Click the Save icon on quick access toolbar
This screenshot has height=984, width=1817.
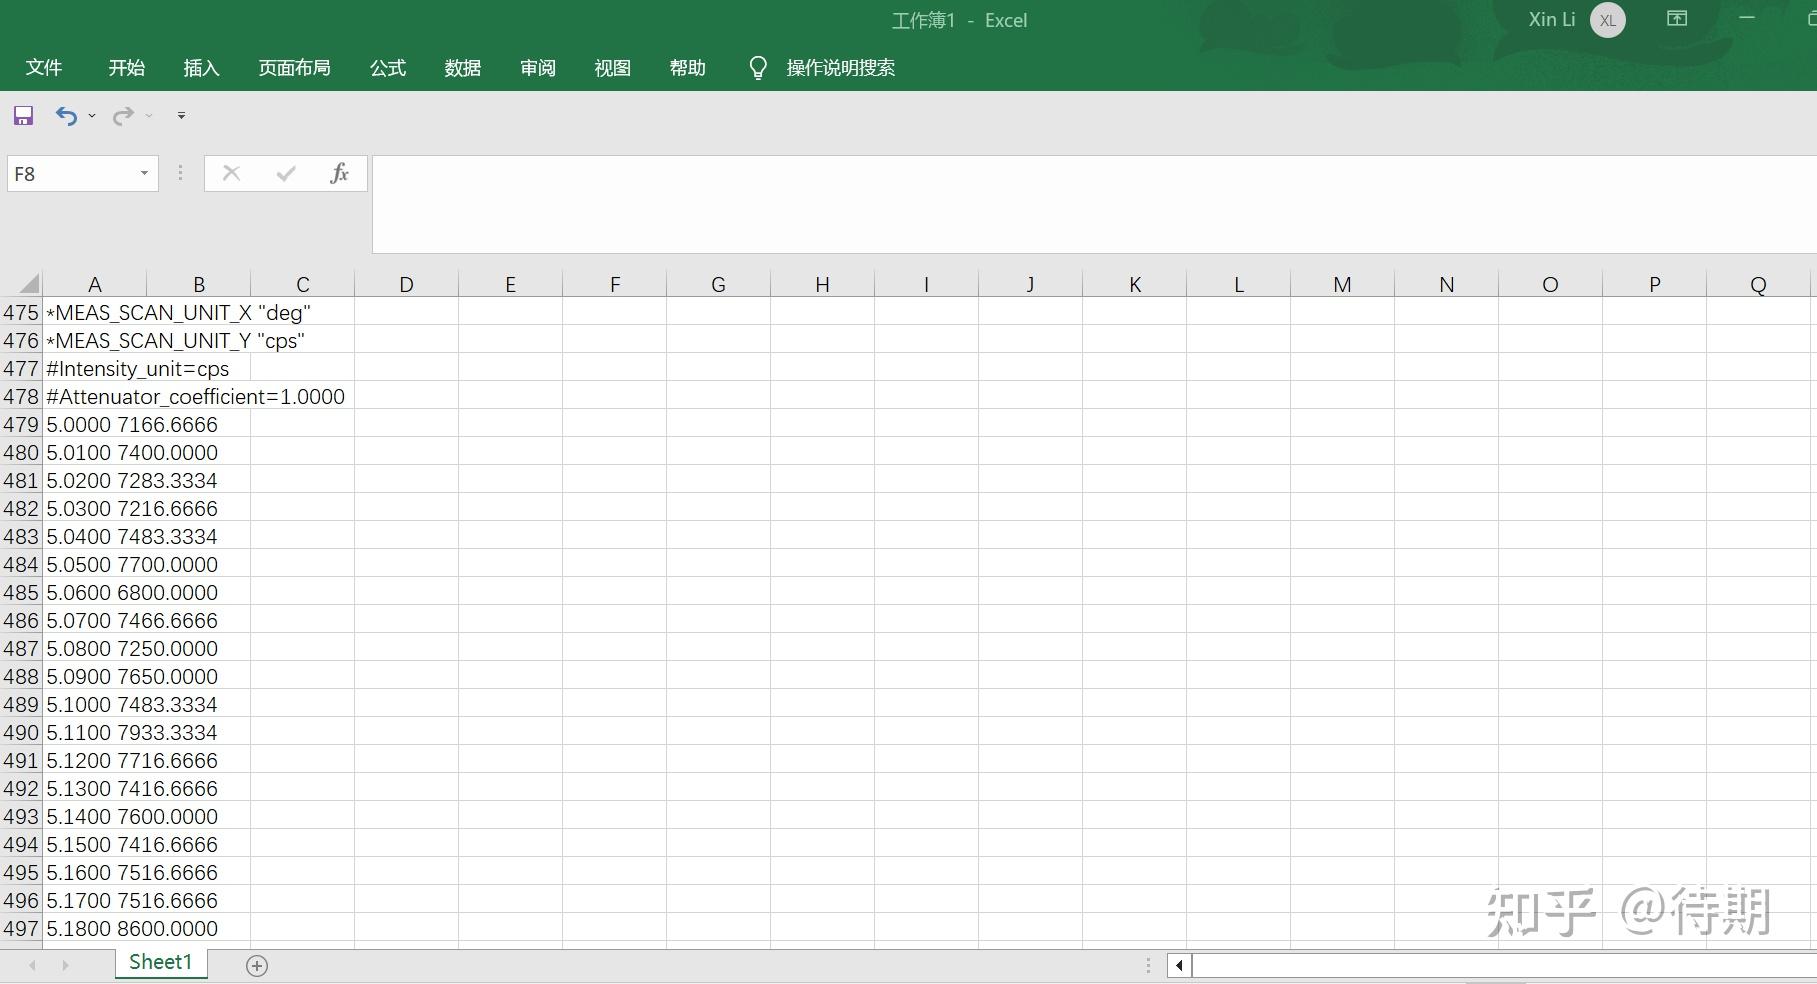[22, 115]
